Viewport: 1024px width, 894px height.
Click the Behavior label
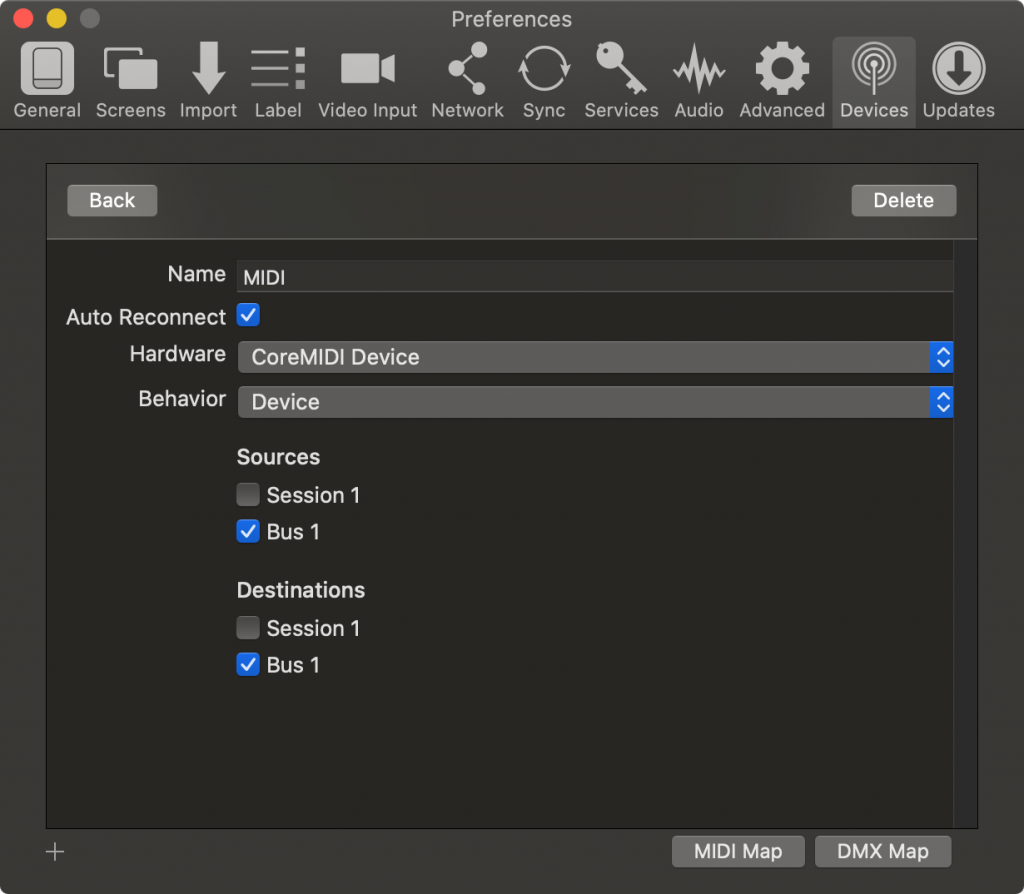click(182, 398)
